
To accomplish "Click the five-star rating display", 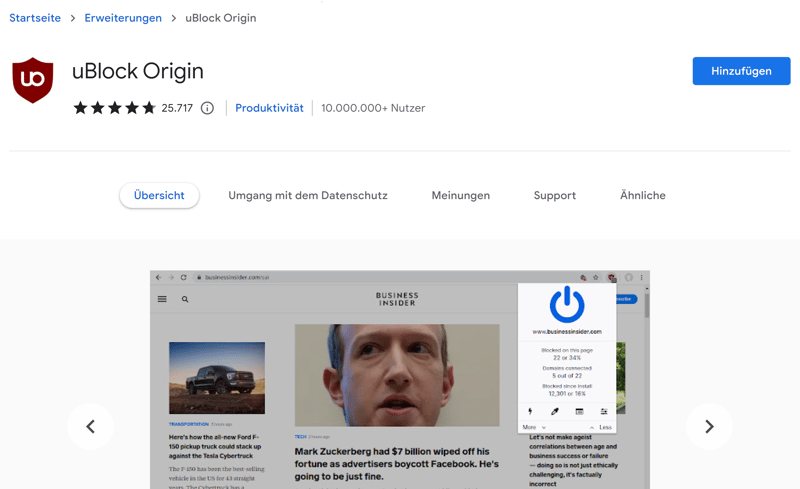I will [114, 108].
